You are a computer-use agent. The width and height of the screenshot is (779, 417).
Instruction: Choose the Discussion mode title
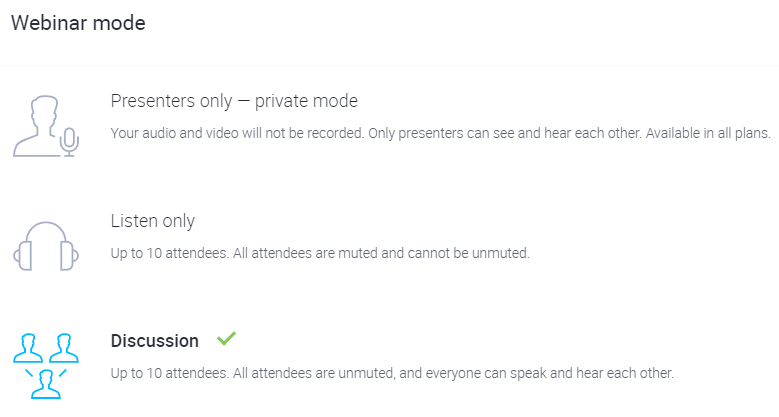click(155, 341)
